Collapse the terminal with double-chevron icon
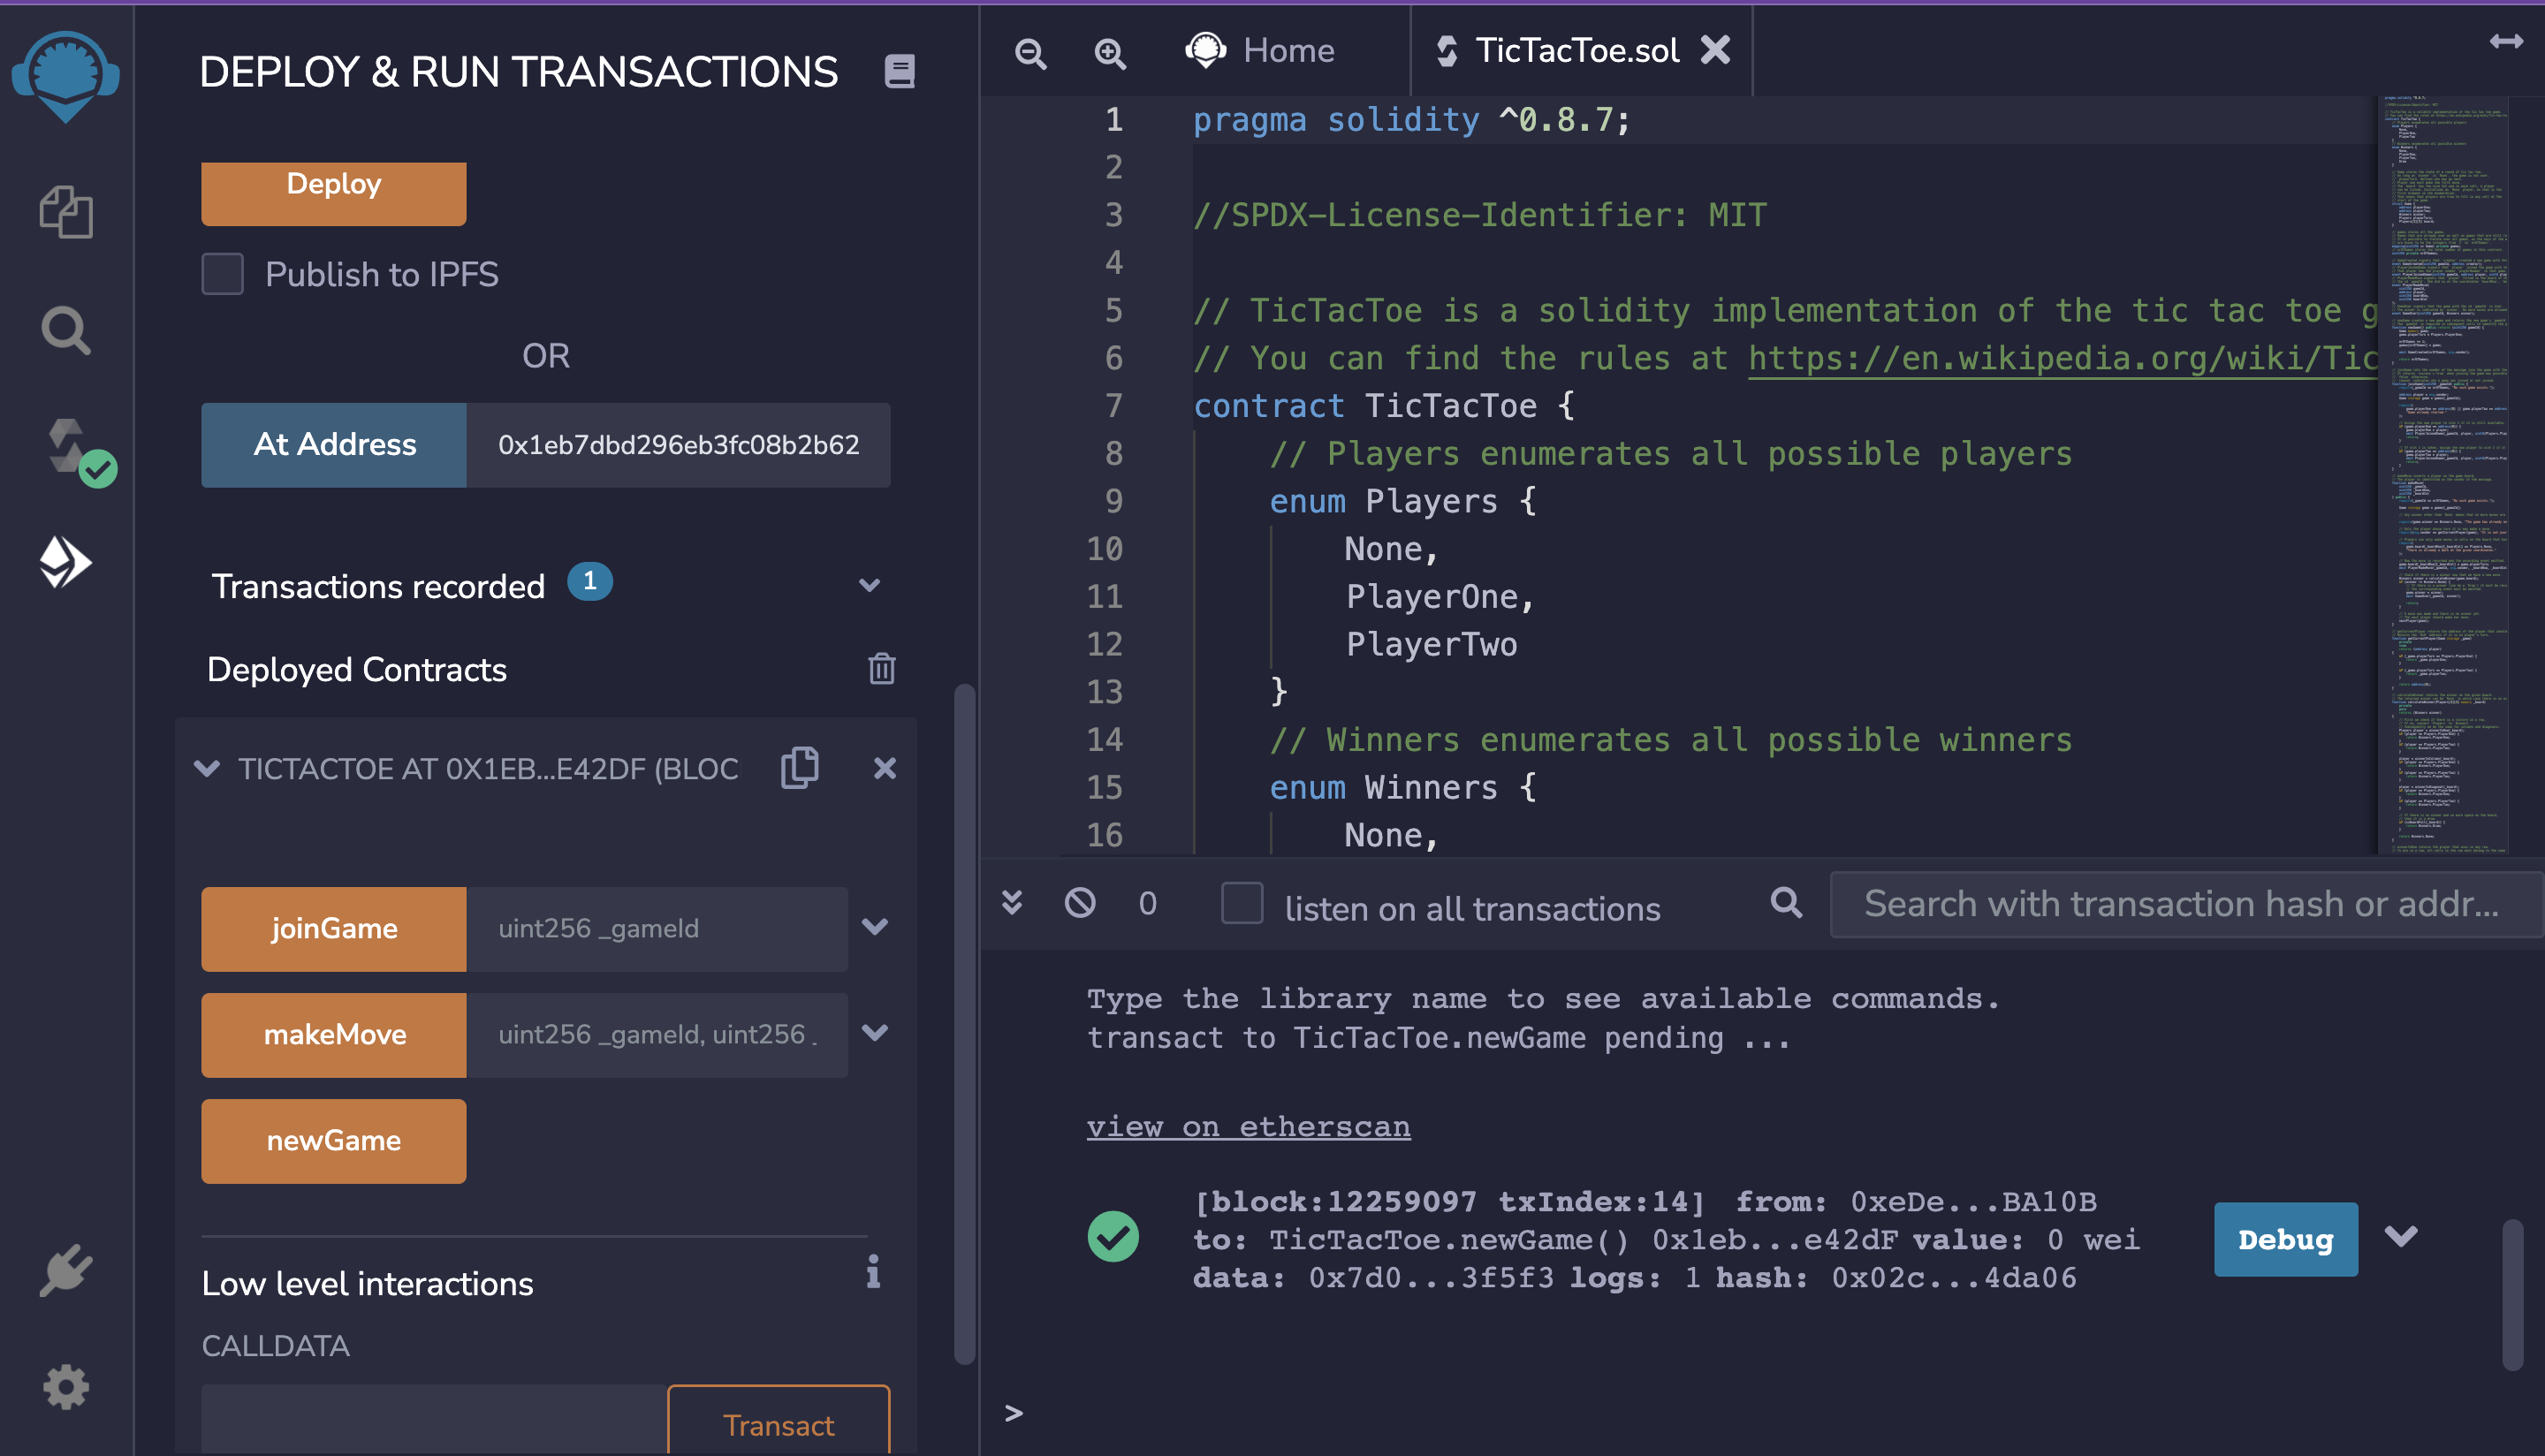The image size is (2545, 1456). pyautogui.click(x=1012, y=903)
